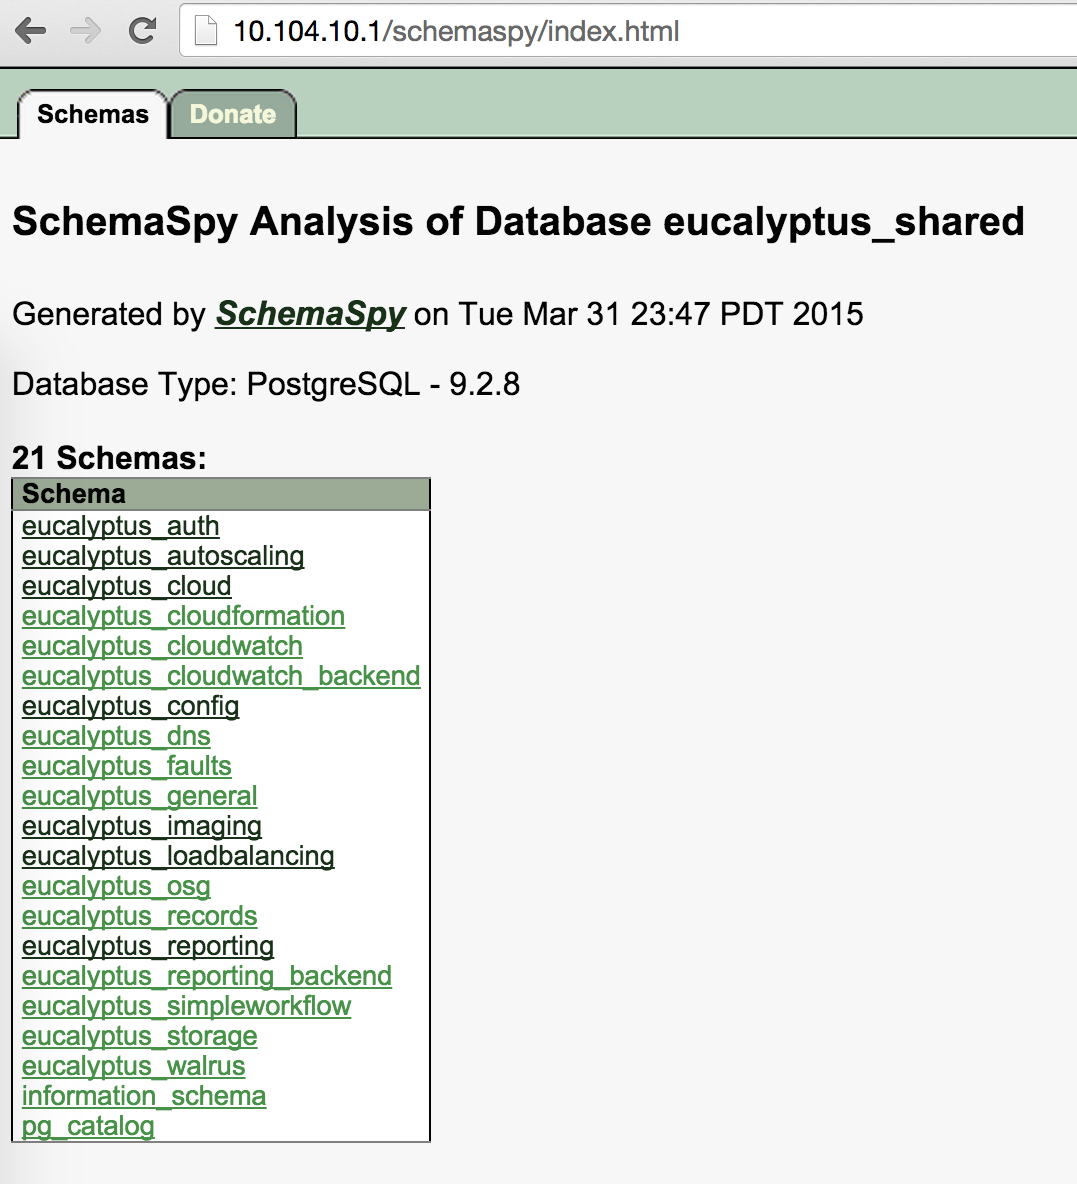Click the browser forward arrow
Viewport: 1077px width, 1184px height.
[x=85, y=31]
